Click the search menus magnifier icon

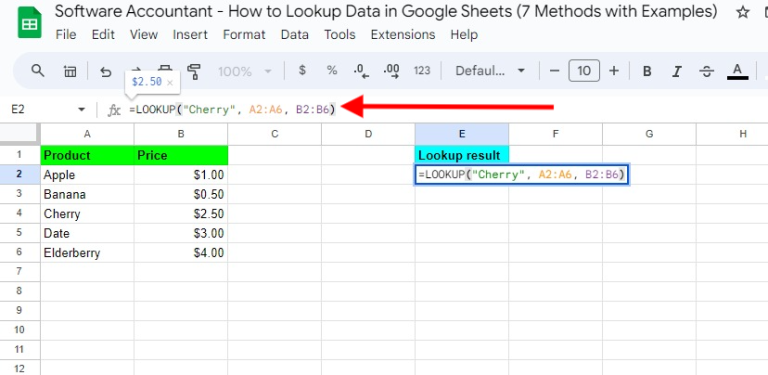[x=38, y=71]
